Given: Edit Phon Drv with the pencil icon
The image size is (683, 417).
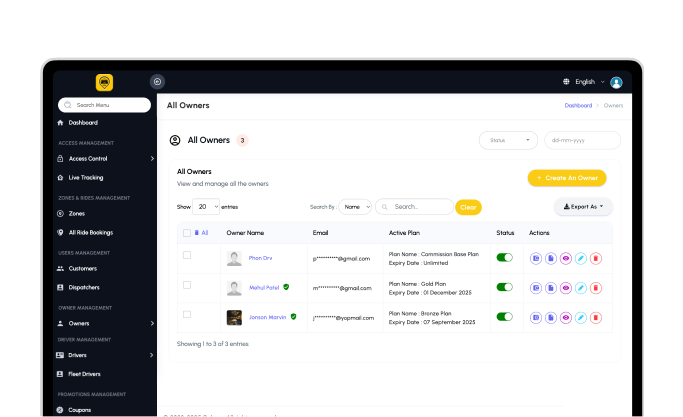Looking at the screenshot, I should click(581, 258).
